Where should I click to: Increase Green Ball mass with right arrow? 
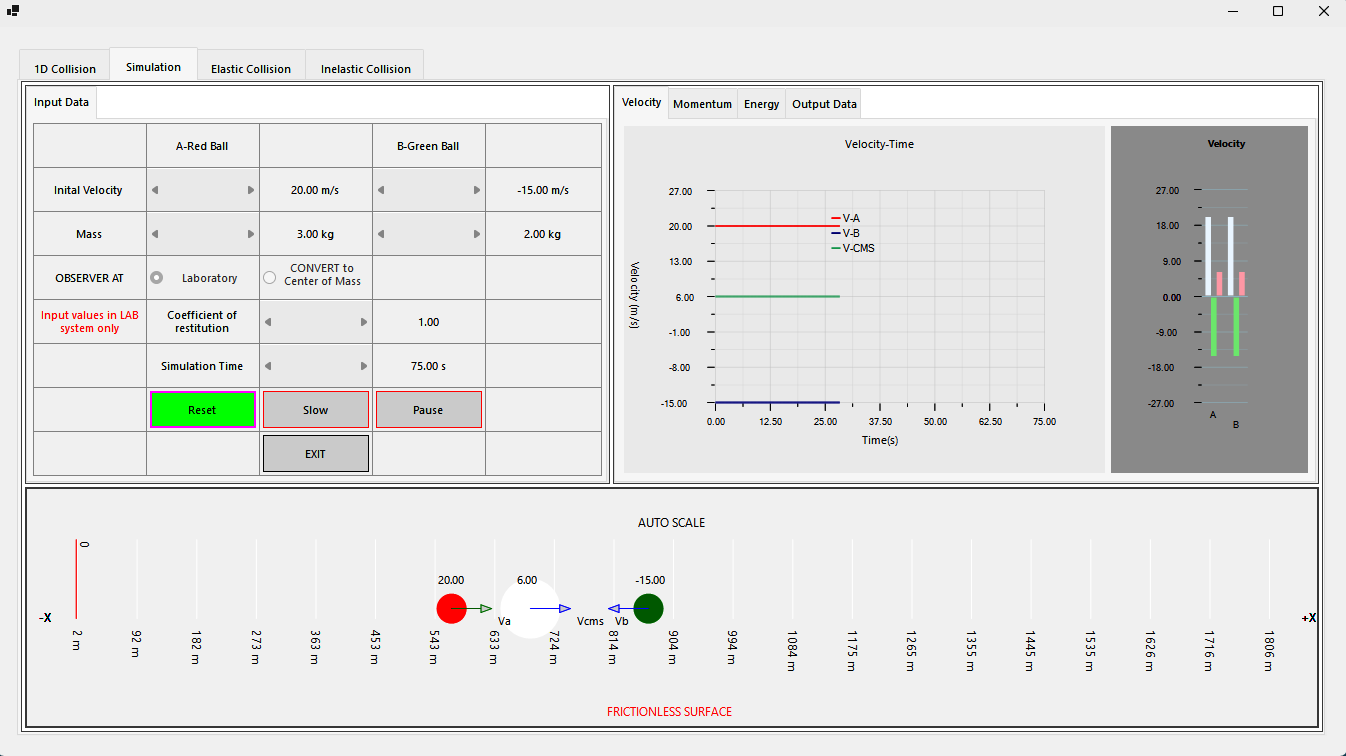[477, 234]
